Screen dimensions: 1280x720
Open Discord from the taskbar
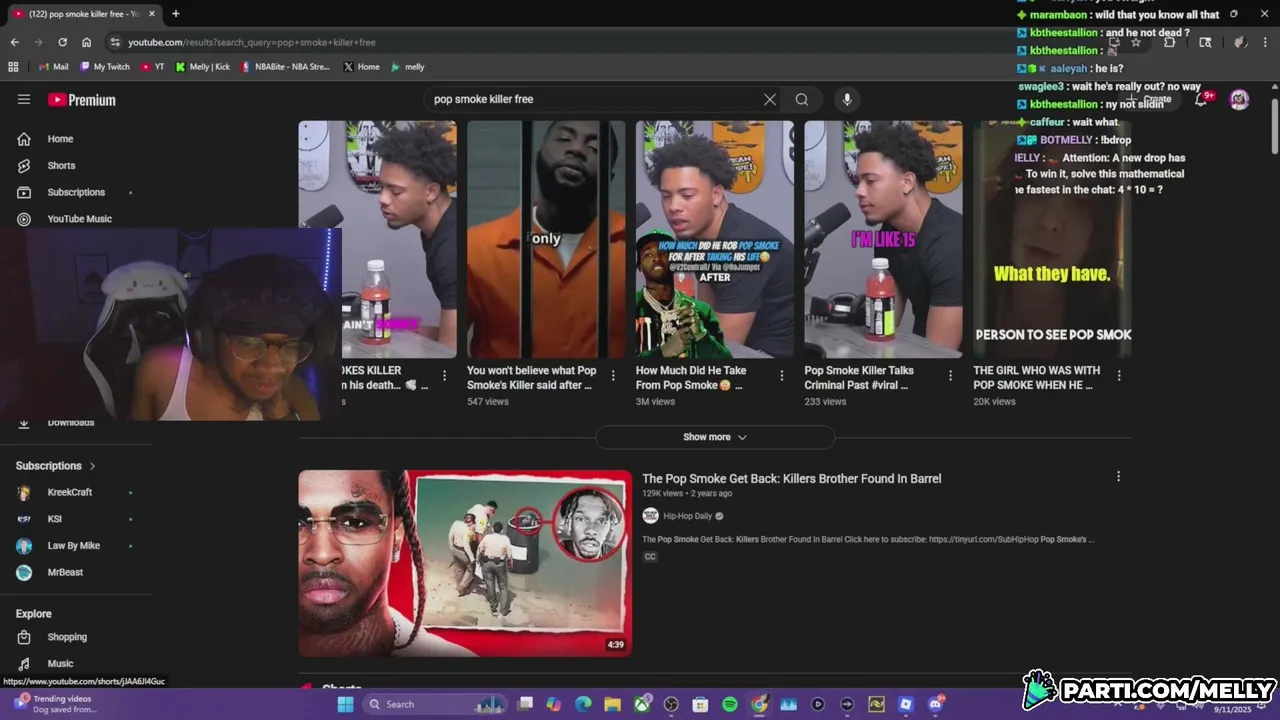tap(936, 704)
